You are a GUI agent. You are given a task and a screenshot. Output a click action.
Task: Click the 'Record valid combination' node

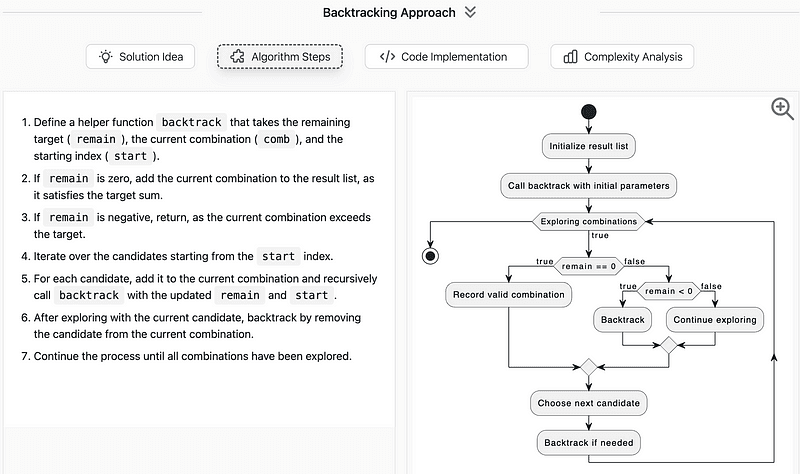tap(509, 295)
